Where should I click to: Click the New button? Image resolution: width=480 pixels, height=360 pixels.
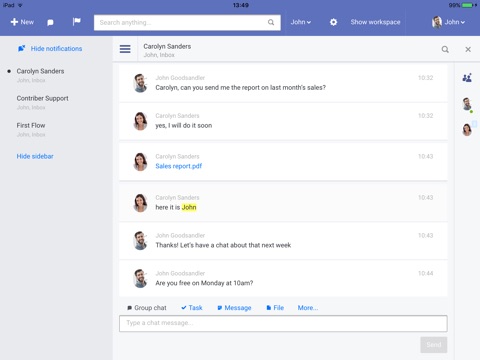click(22, 22)
